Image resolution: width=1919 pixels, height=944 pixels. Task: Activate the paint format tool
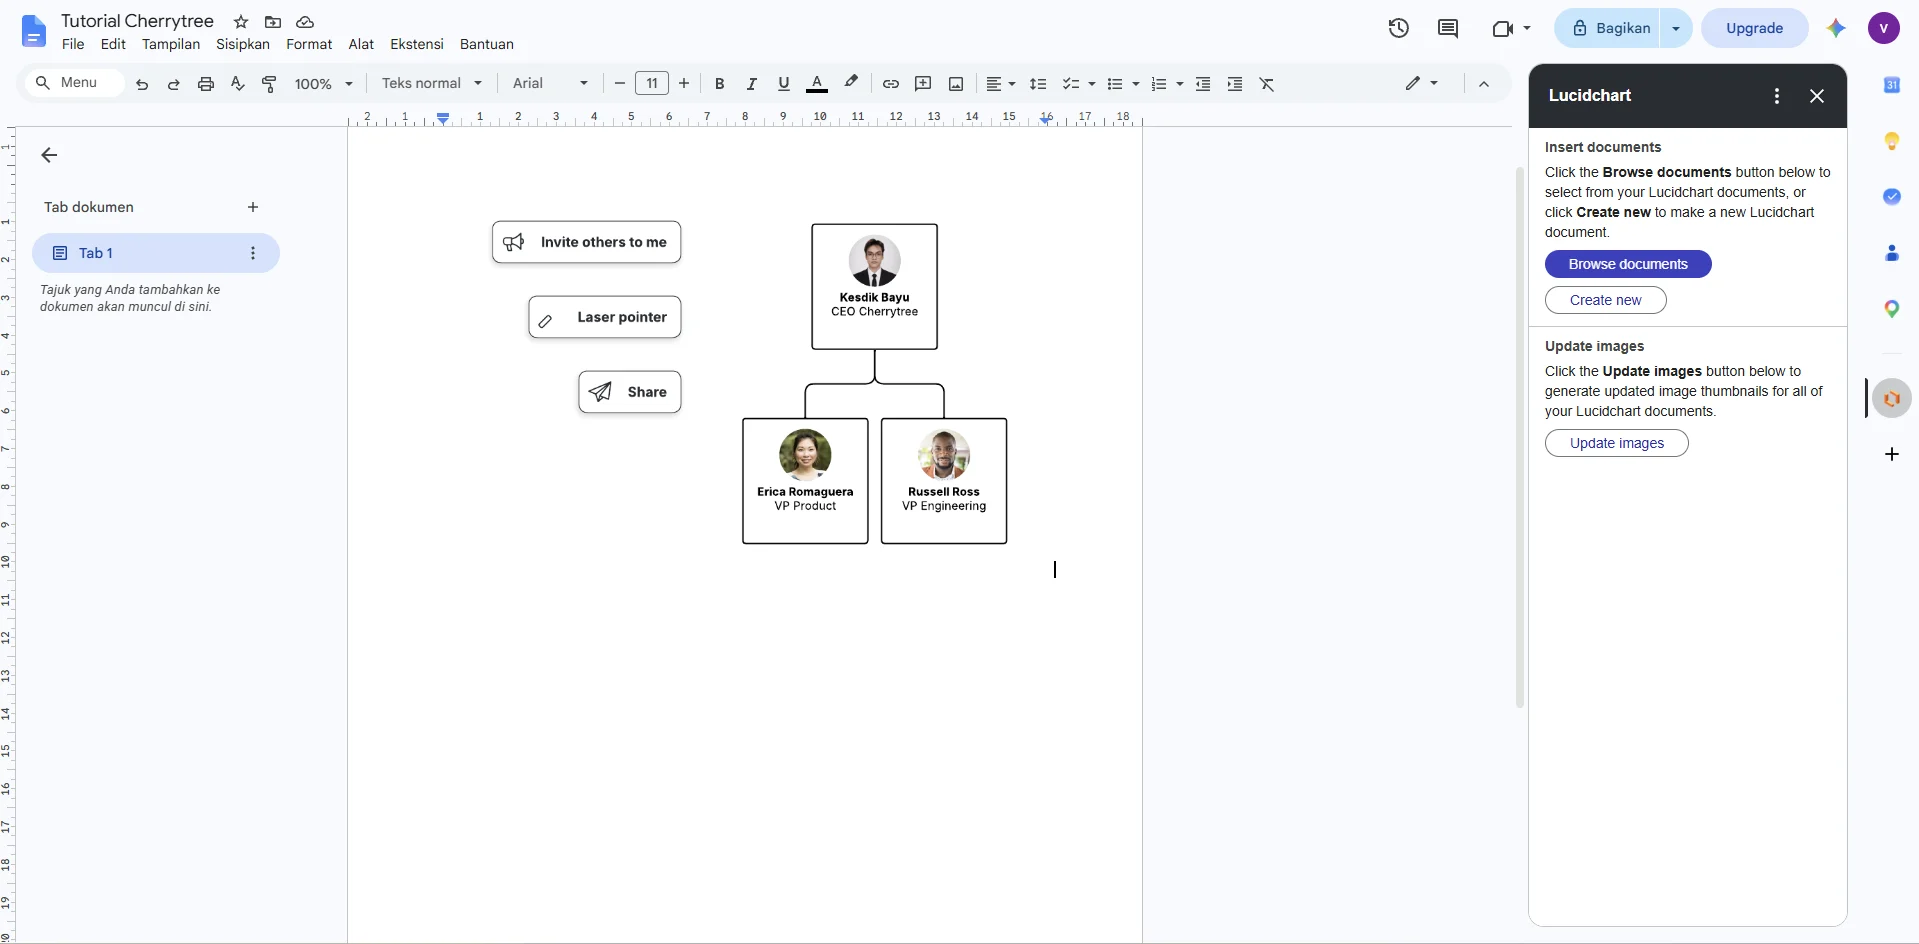(269, 84)
